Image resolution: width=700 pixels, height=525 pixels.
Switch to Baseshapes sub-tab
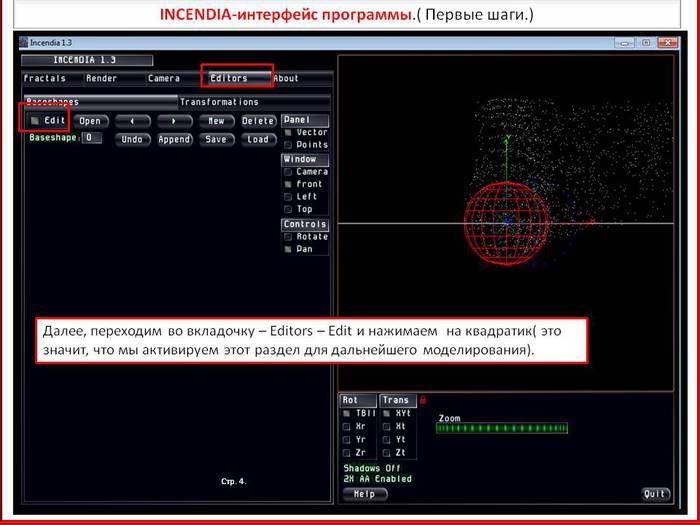click(x=101, y=102)
